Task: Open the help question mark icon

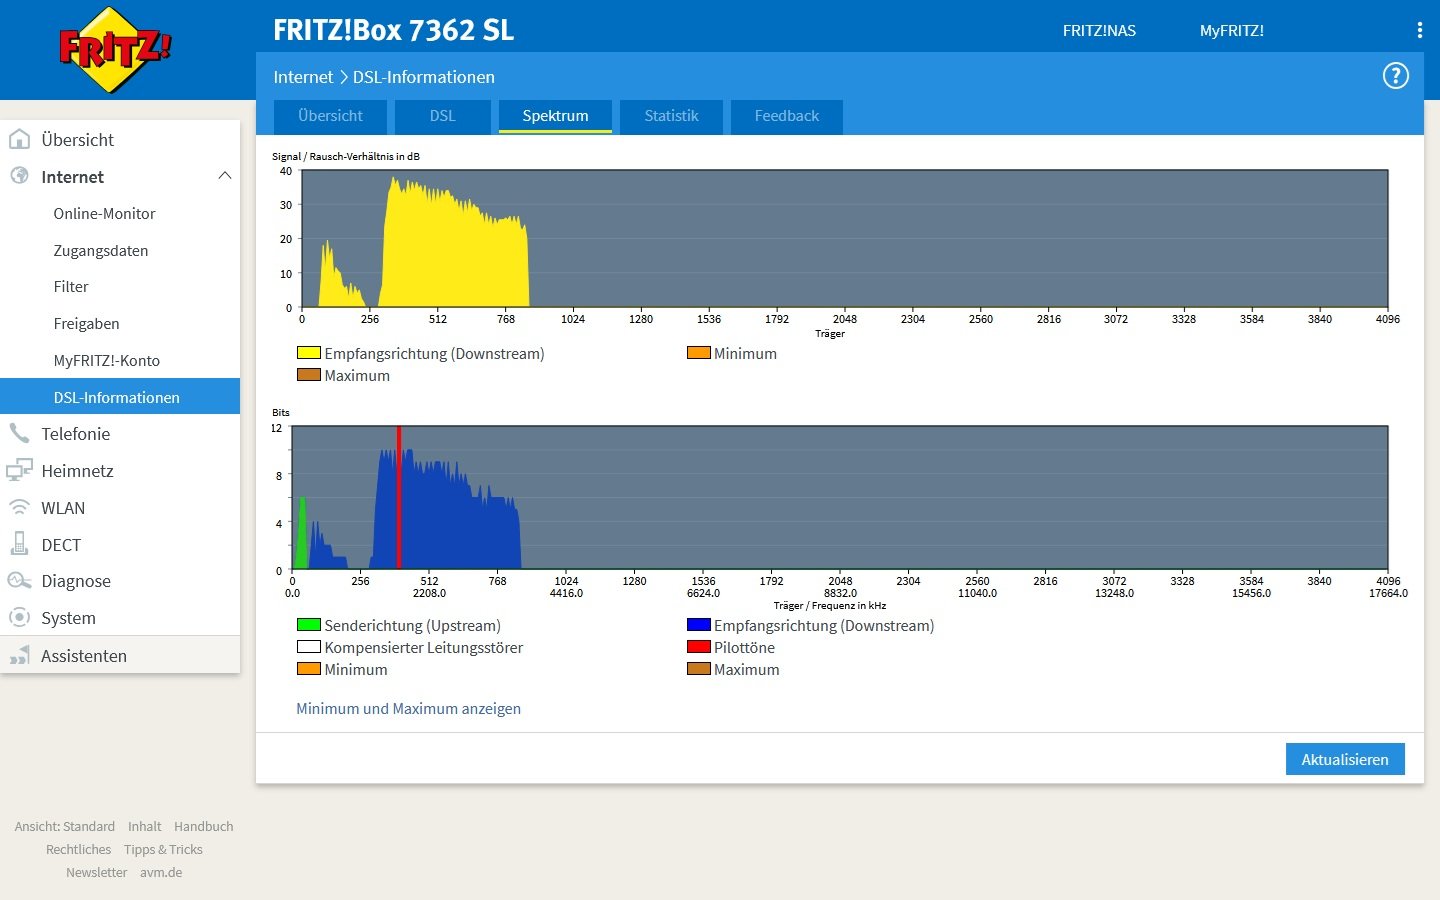Action: click(x=1395, y=76)
